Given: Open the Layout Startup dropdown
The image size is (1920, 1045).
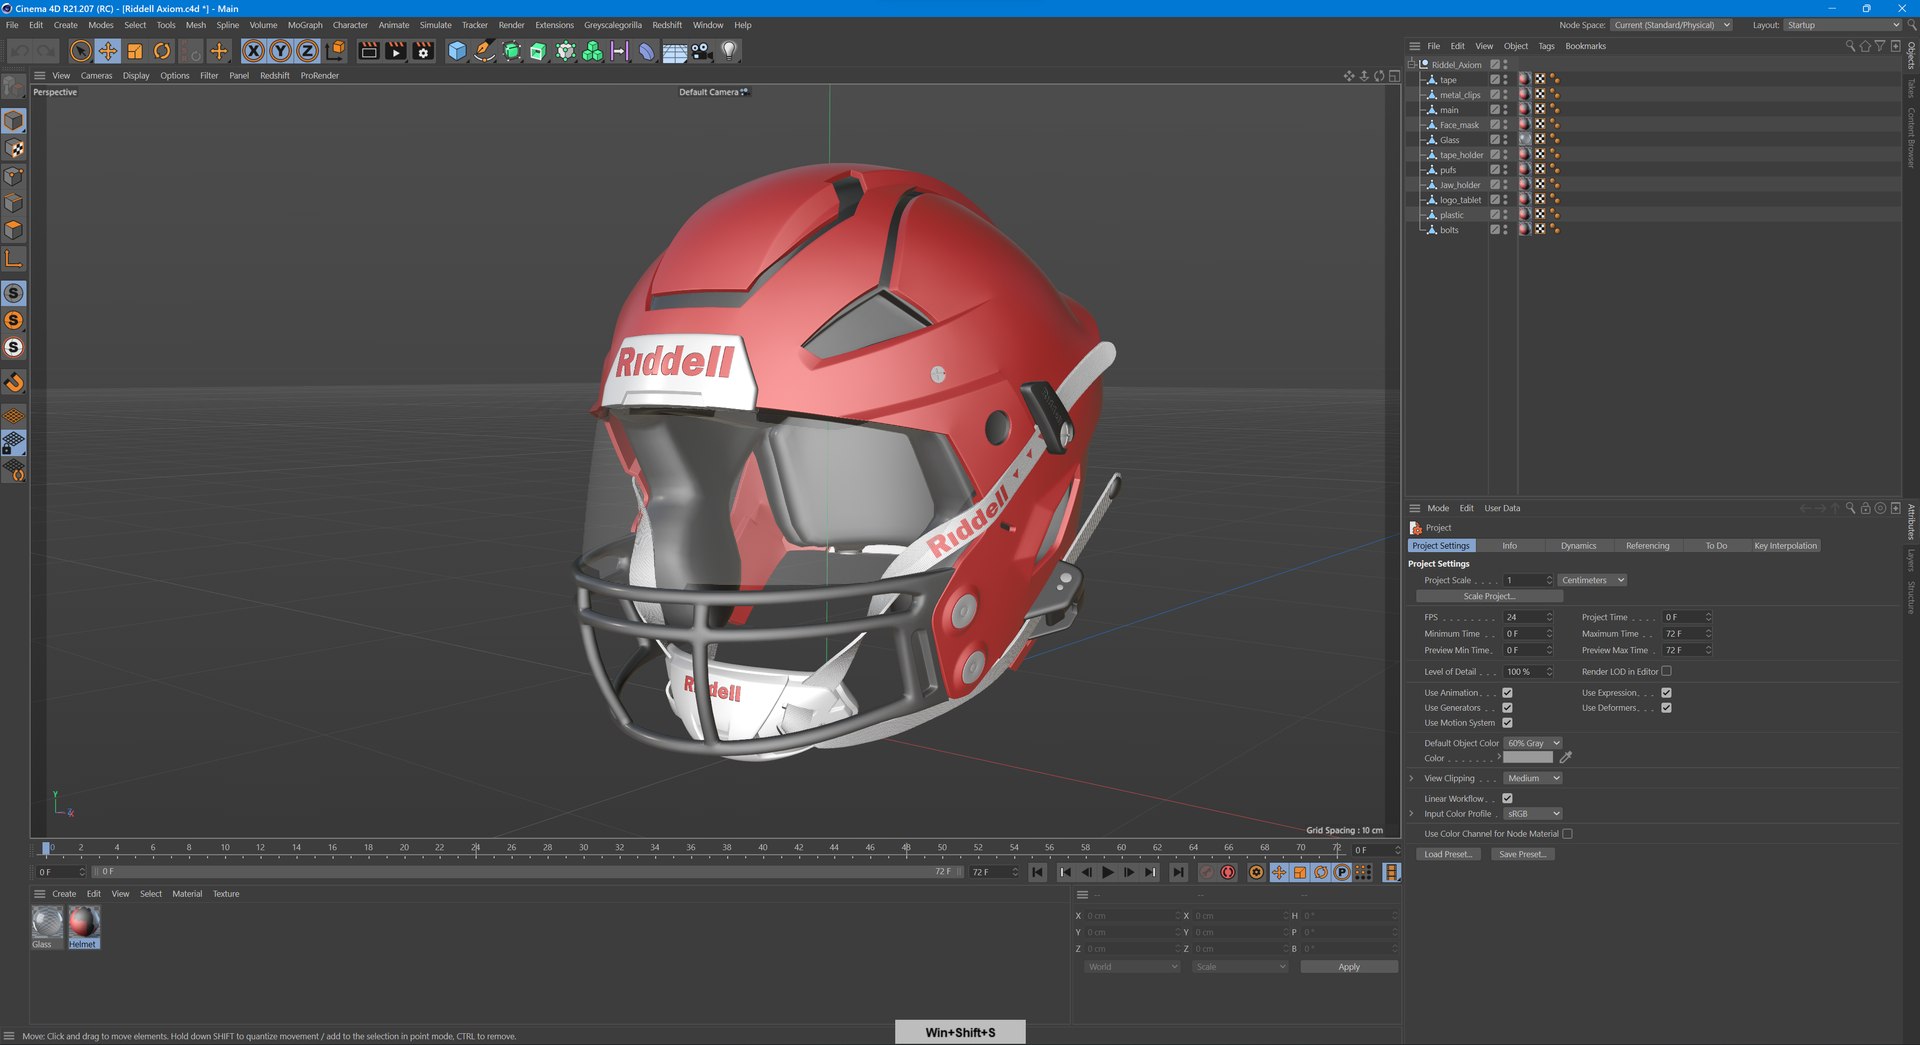Looking at the screenshot, I should [x=1843, y=25].
